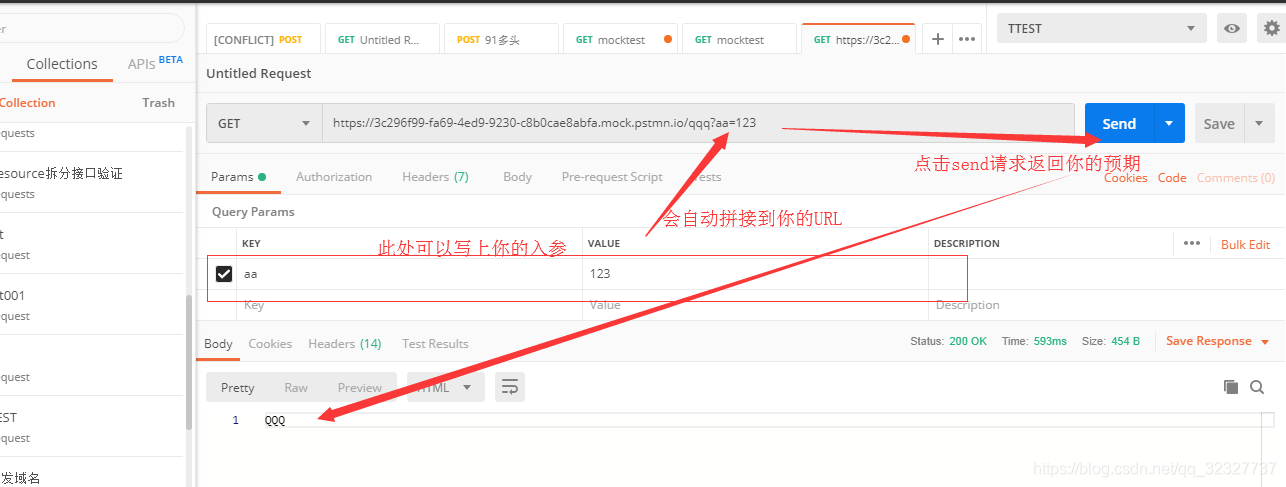Open the Save button dropdown arrow
Image resolution: width=1286 pixels, height=487 pixels.
coord(1259,124)
